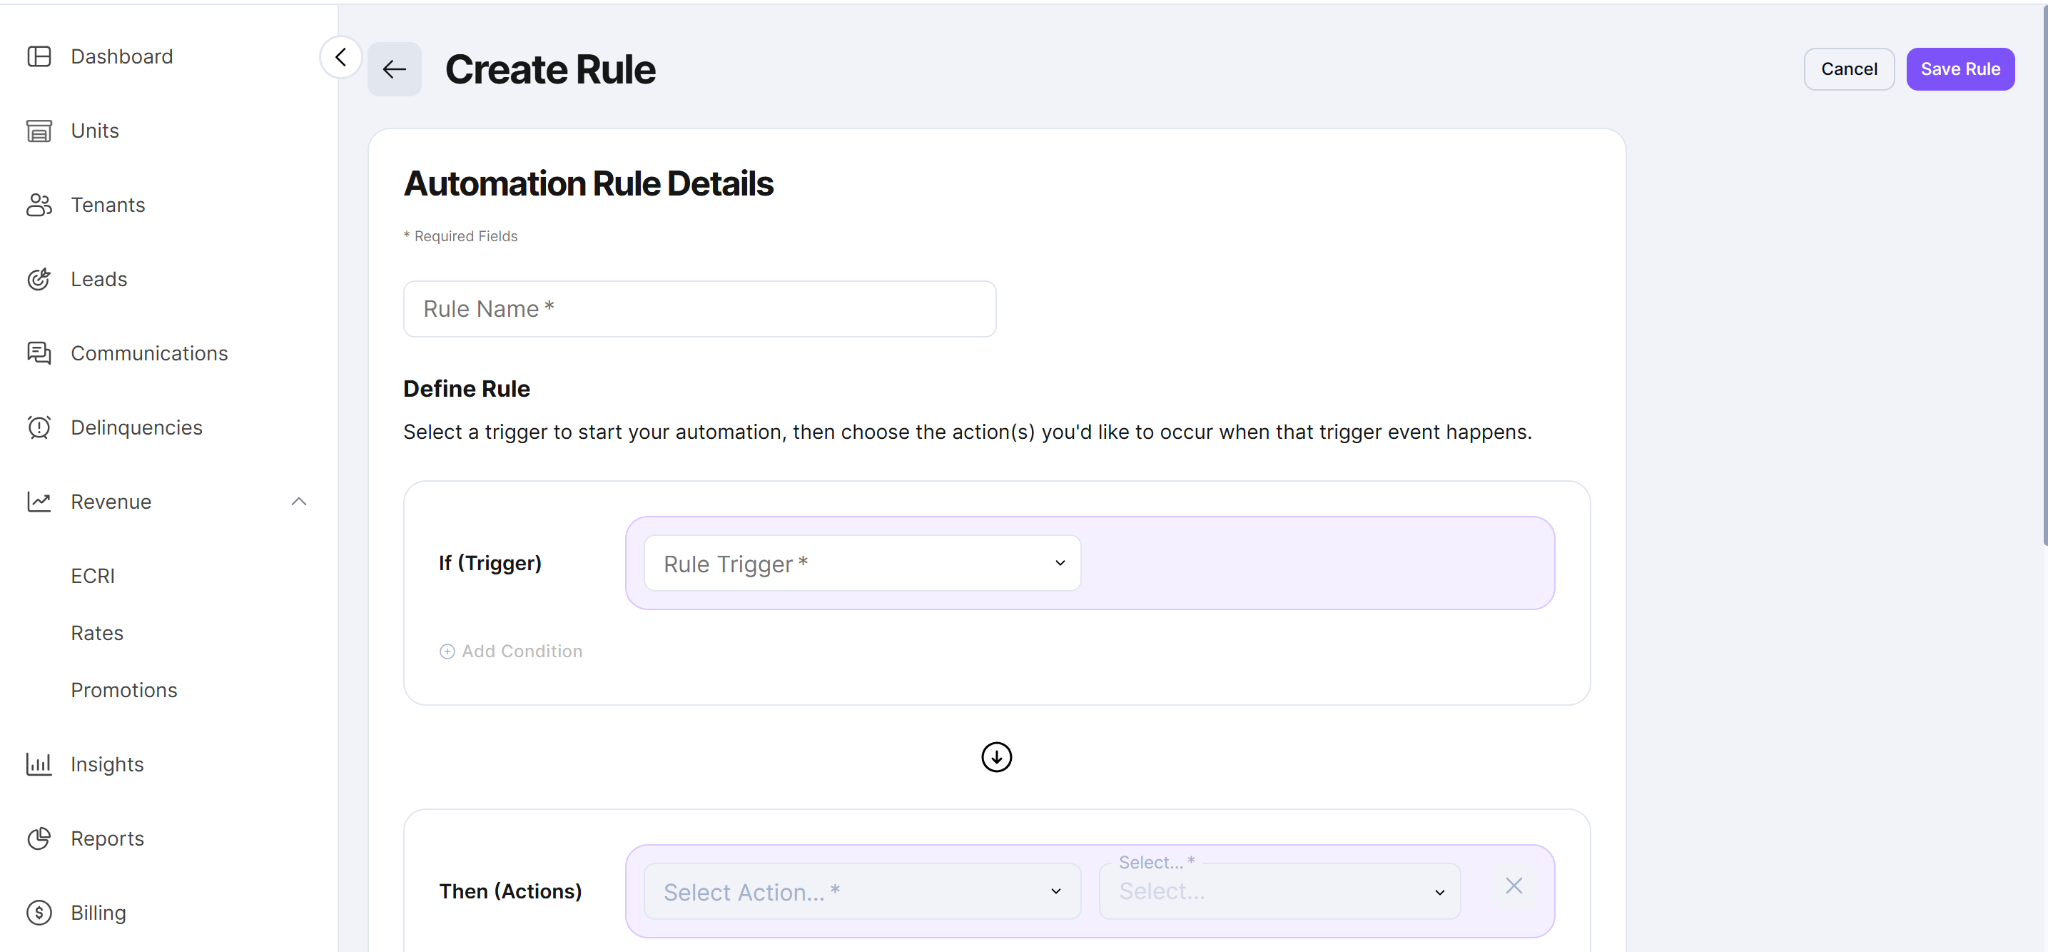This screenshot has width=2048, height=952.
Task: Click the Required Fields note
Action: coord(461,236)
